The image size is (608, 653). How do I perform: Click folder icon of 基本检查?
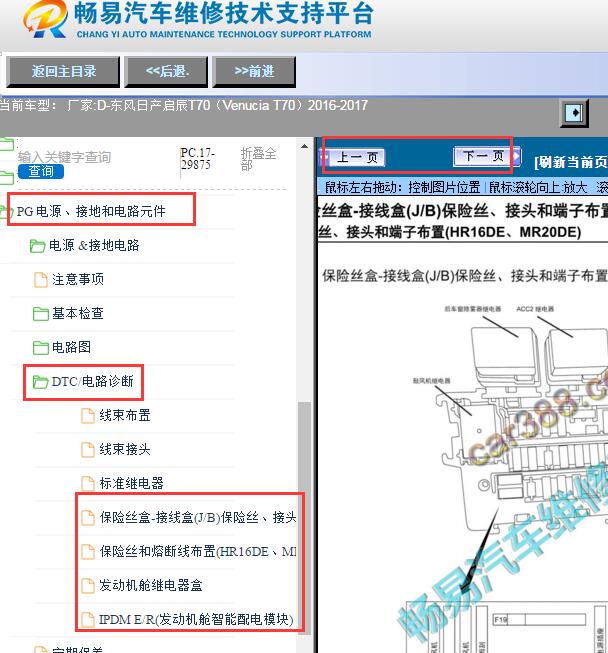(40, 314)
